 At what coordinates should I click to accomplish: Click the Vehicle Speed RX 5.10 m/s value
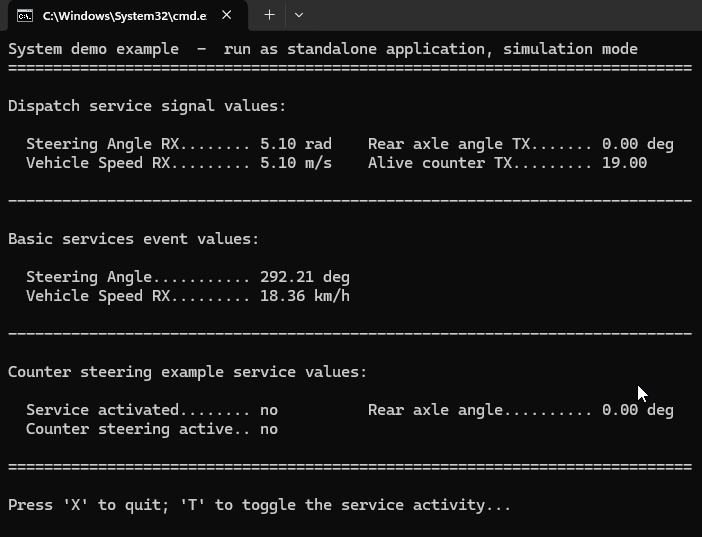point(295,163)
